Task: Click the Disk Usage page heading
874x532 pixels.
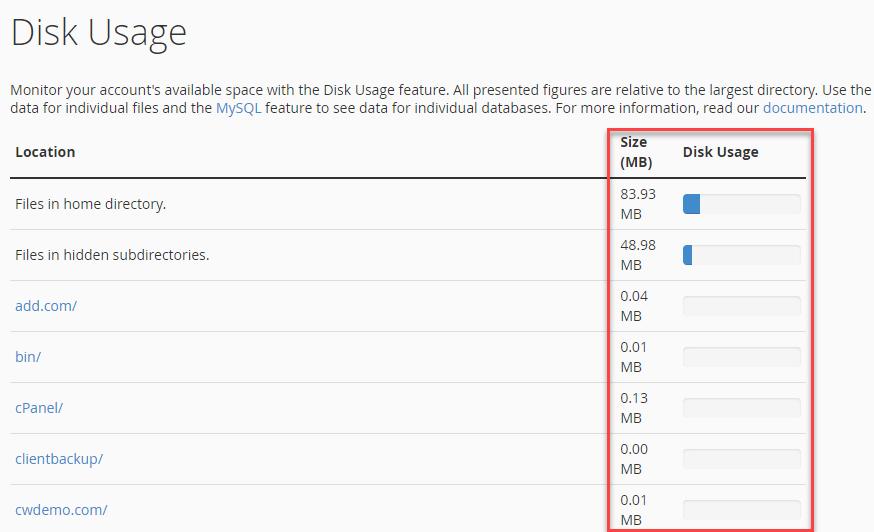Action: pyautogui.click(x=99, y=32)
